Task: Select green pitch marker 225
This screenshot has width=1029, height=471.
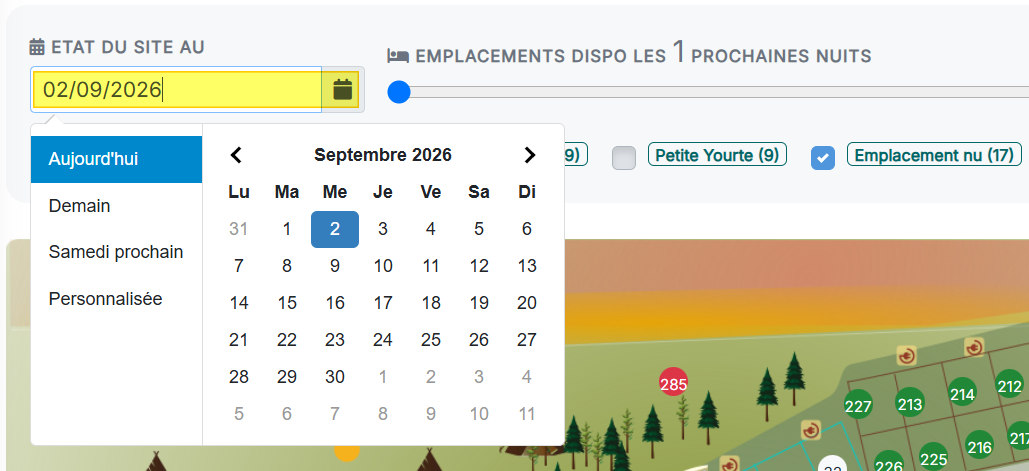Action: pyautogui.click(x=933, y=458)
